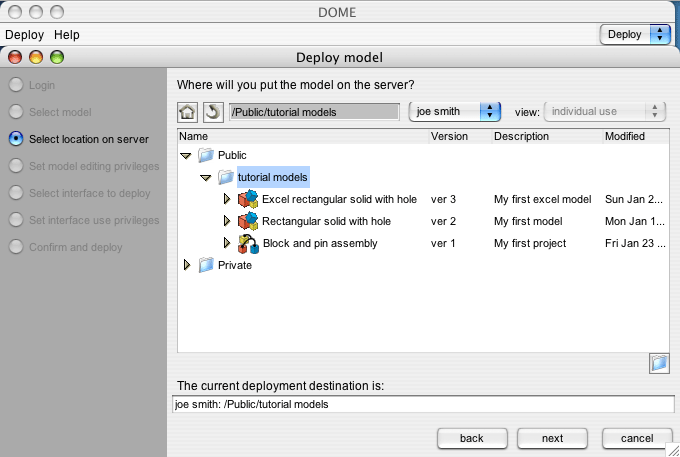Click the 'ver 1' version cell

(443, 243)
